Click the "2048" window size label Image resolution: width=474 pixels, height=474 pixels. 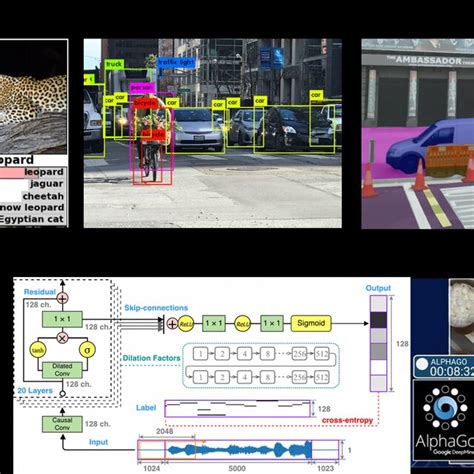(165, 431)
